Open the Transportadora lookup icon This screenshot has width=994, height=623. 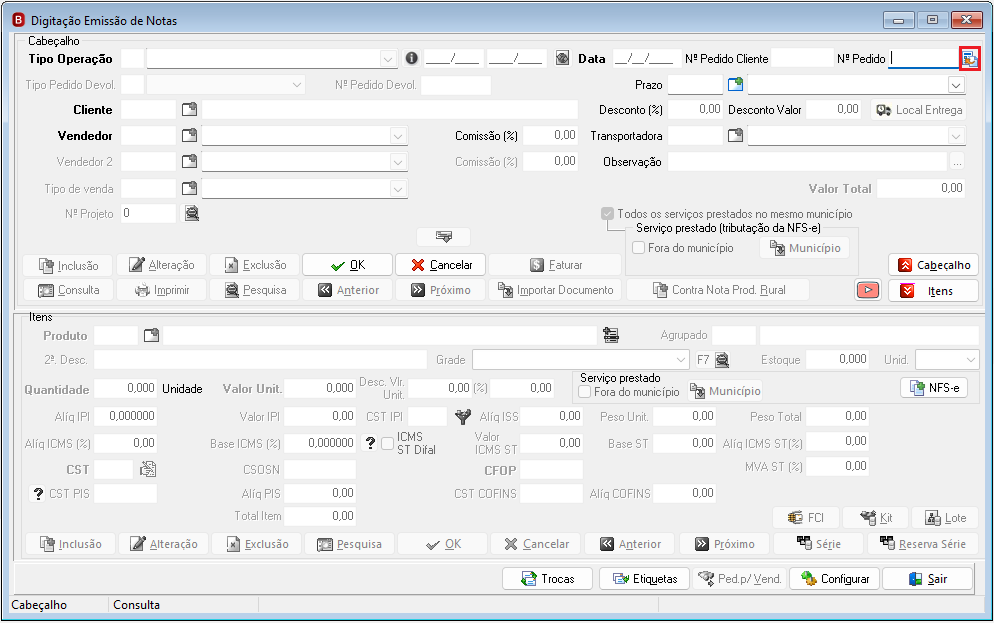pos(735,135)
